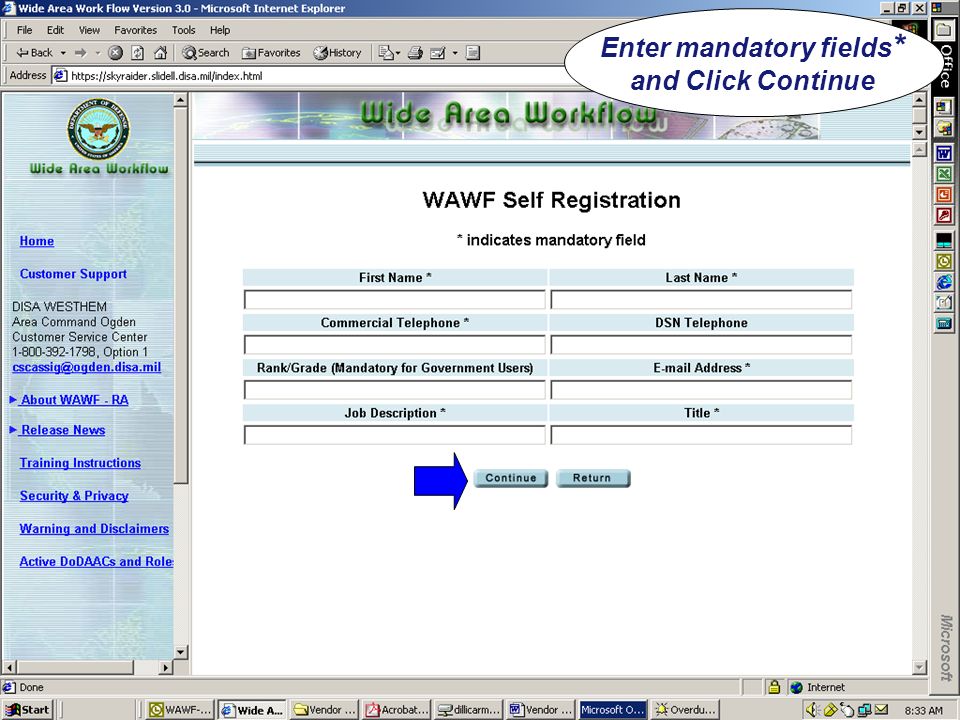Open the Customer Support link

[x=73, y=274]
